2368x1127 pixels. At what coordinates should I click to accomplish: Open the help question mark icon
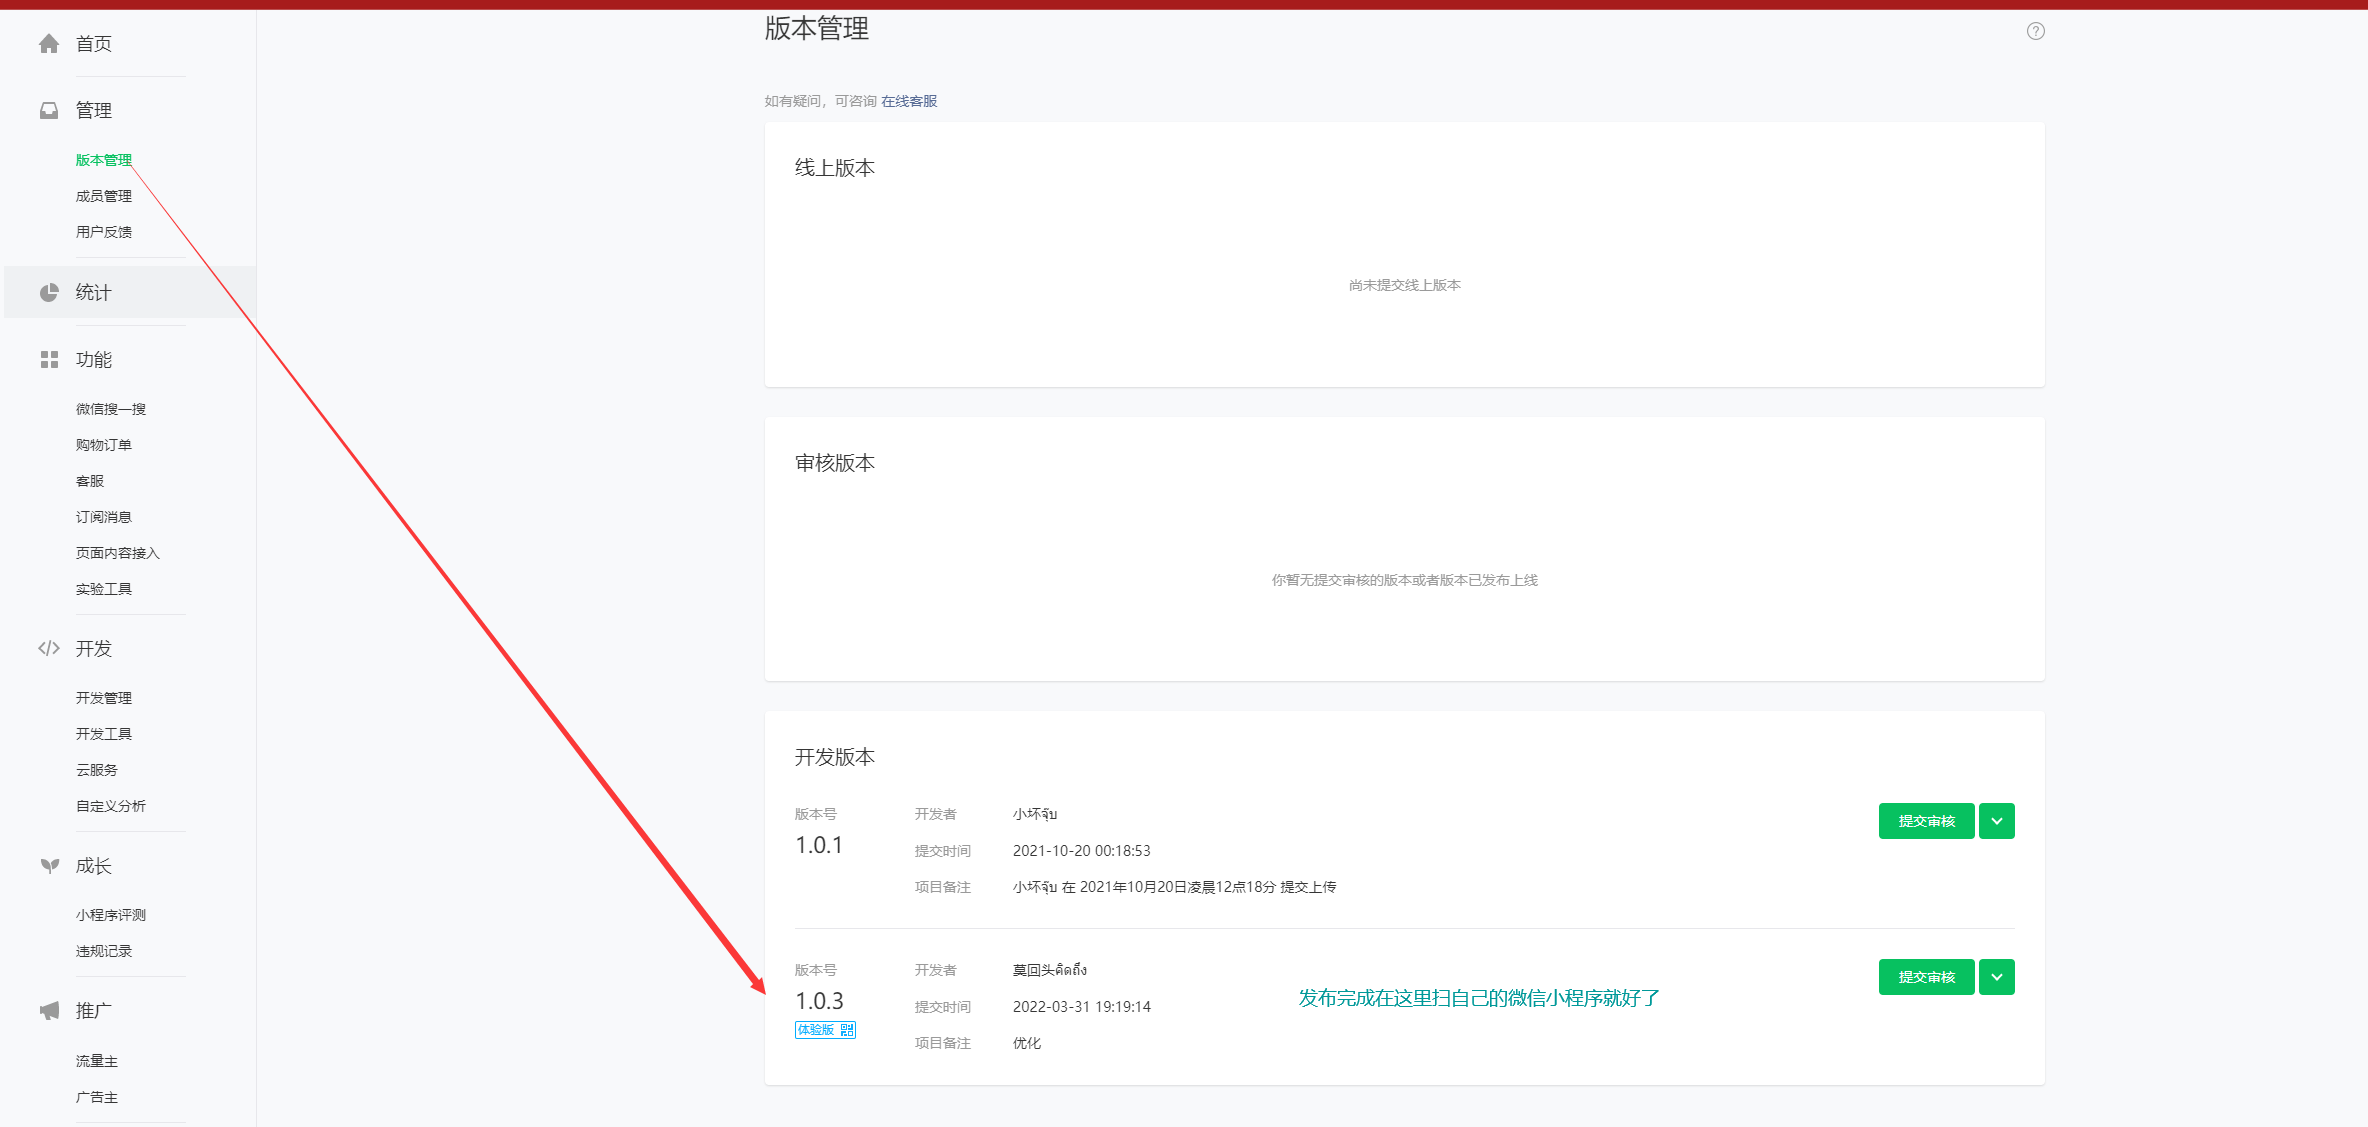click(x=2035, y=31)
